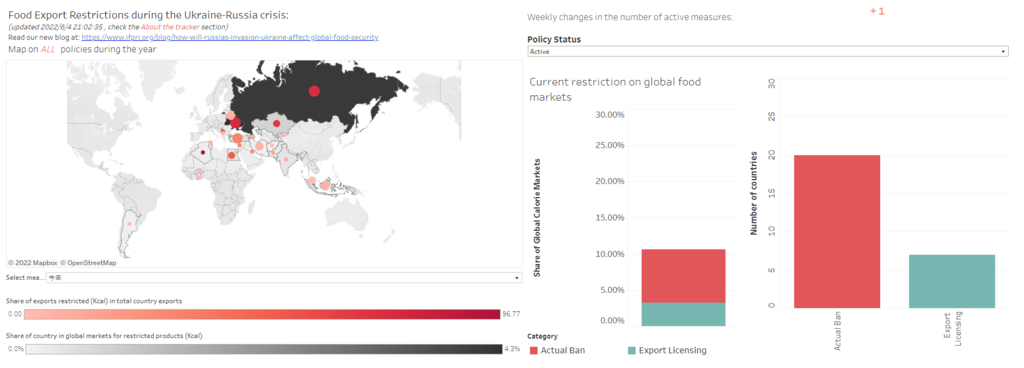1024x368 pixels.
Task: Click the teal Export Licensing countries bar
Action: tap(952, 281)
